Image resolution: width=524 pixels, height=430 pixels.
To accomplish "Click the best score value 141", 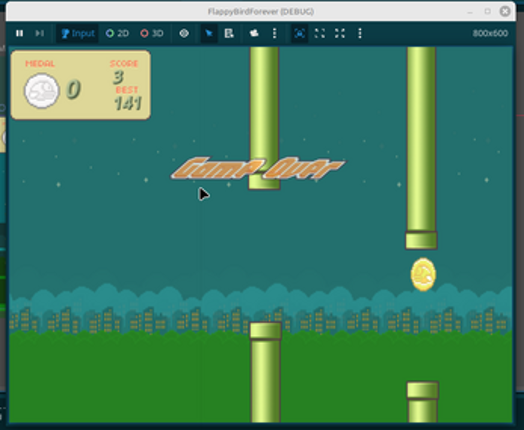I will tap(128, 103).
